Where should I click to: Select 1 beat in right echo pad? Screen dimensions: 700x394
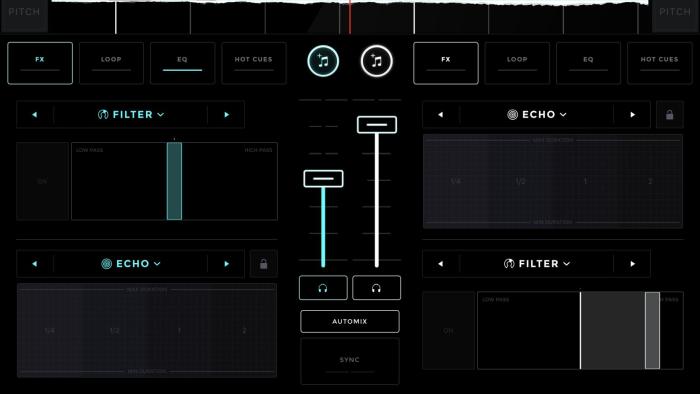point(585,181)
